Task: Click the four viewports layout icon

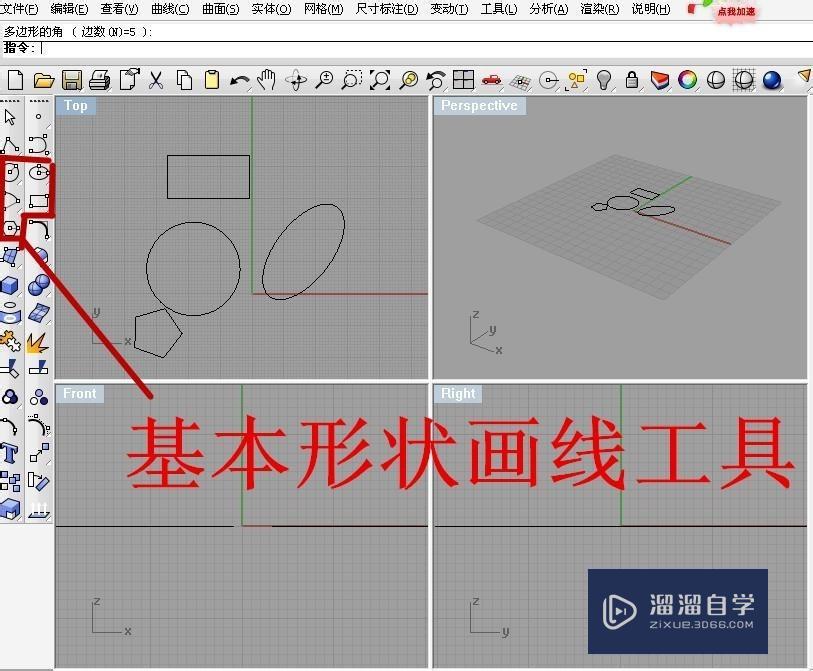Action: tap(464, 80)
